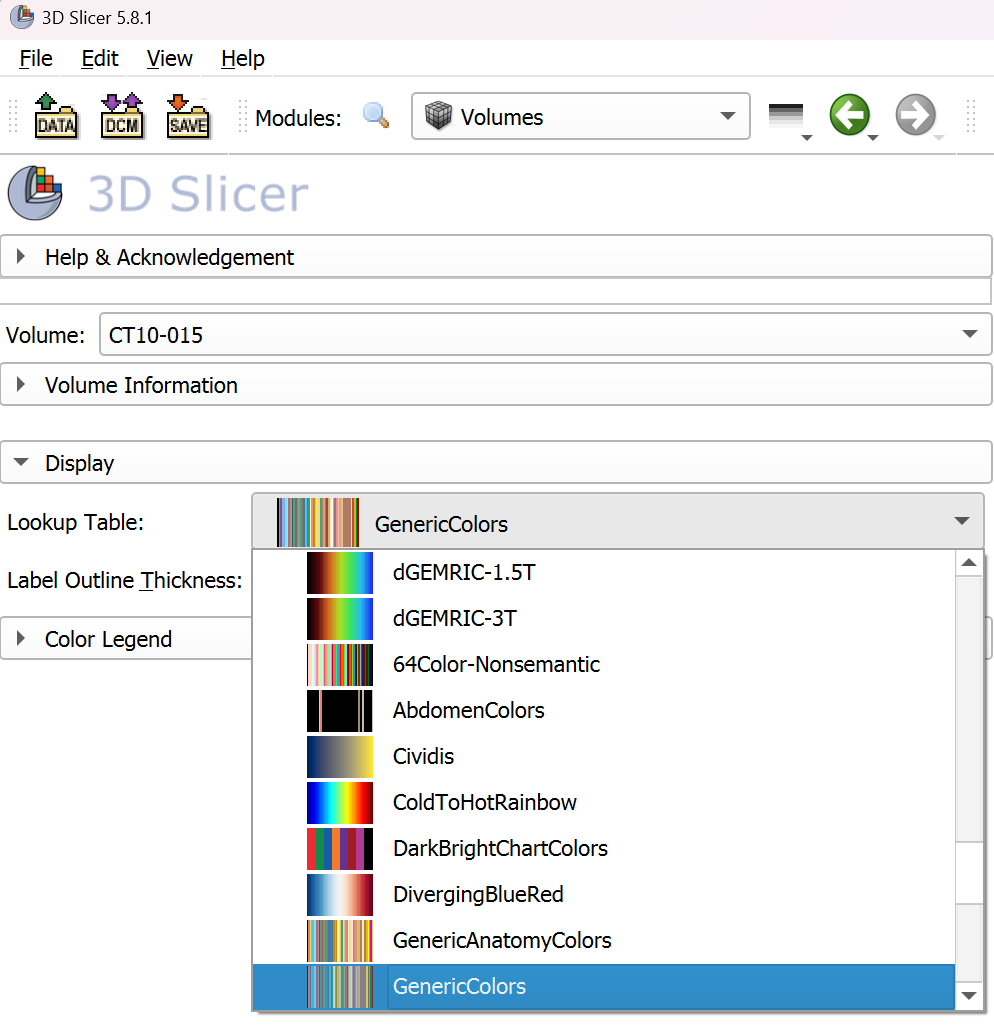
Task: Click the Cividis gradient swatch
Action: point(340,756)
